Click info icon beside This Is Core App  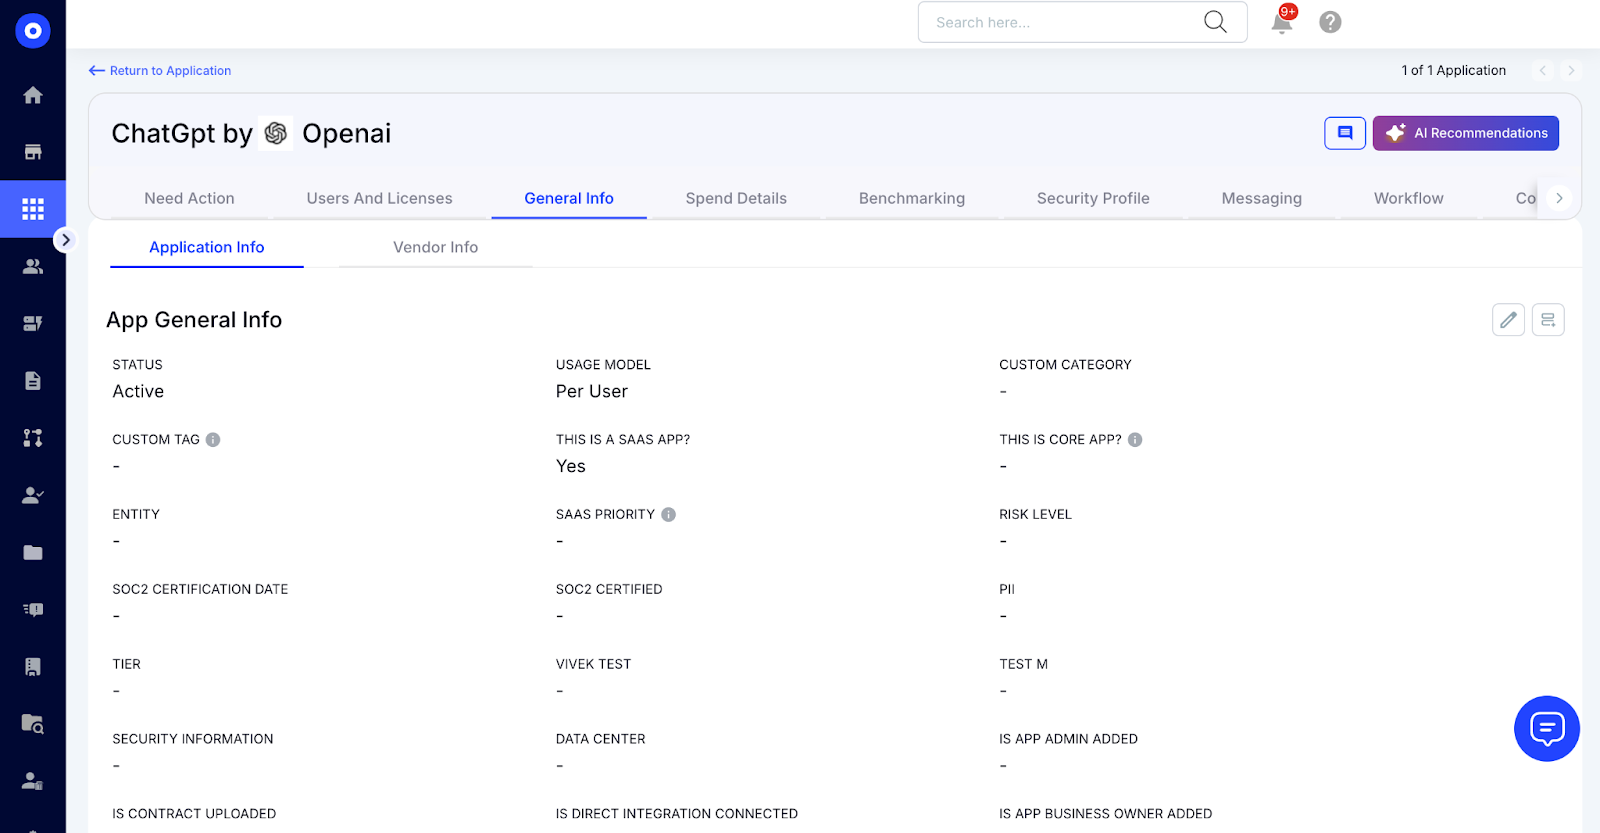pos(1135,440)
